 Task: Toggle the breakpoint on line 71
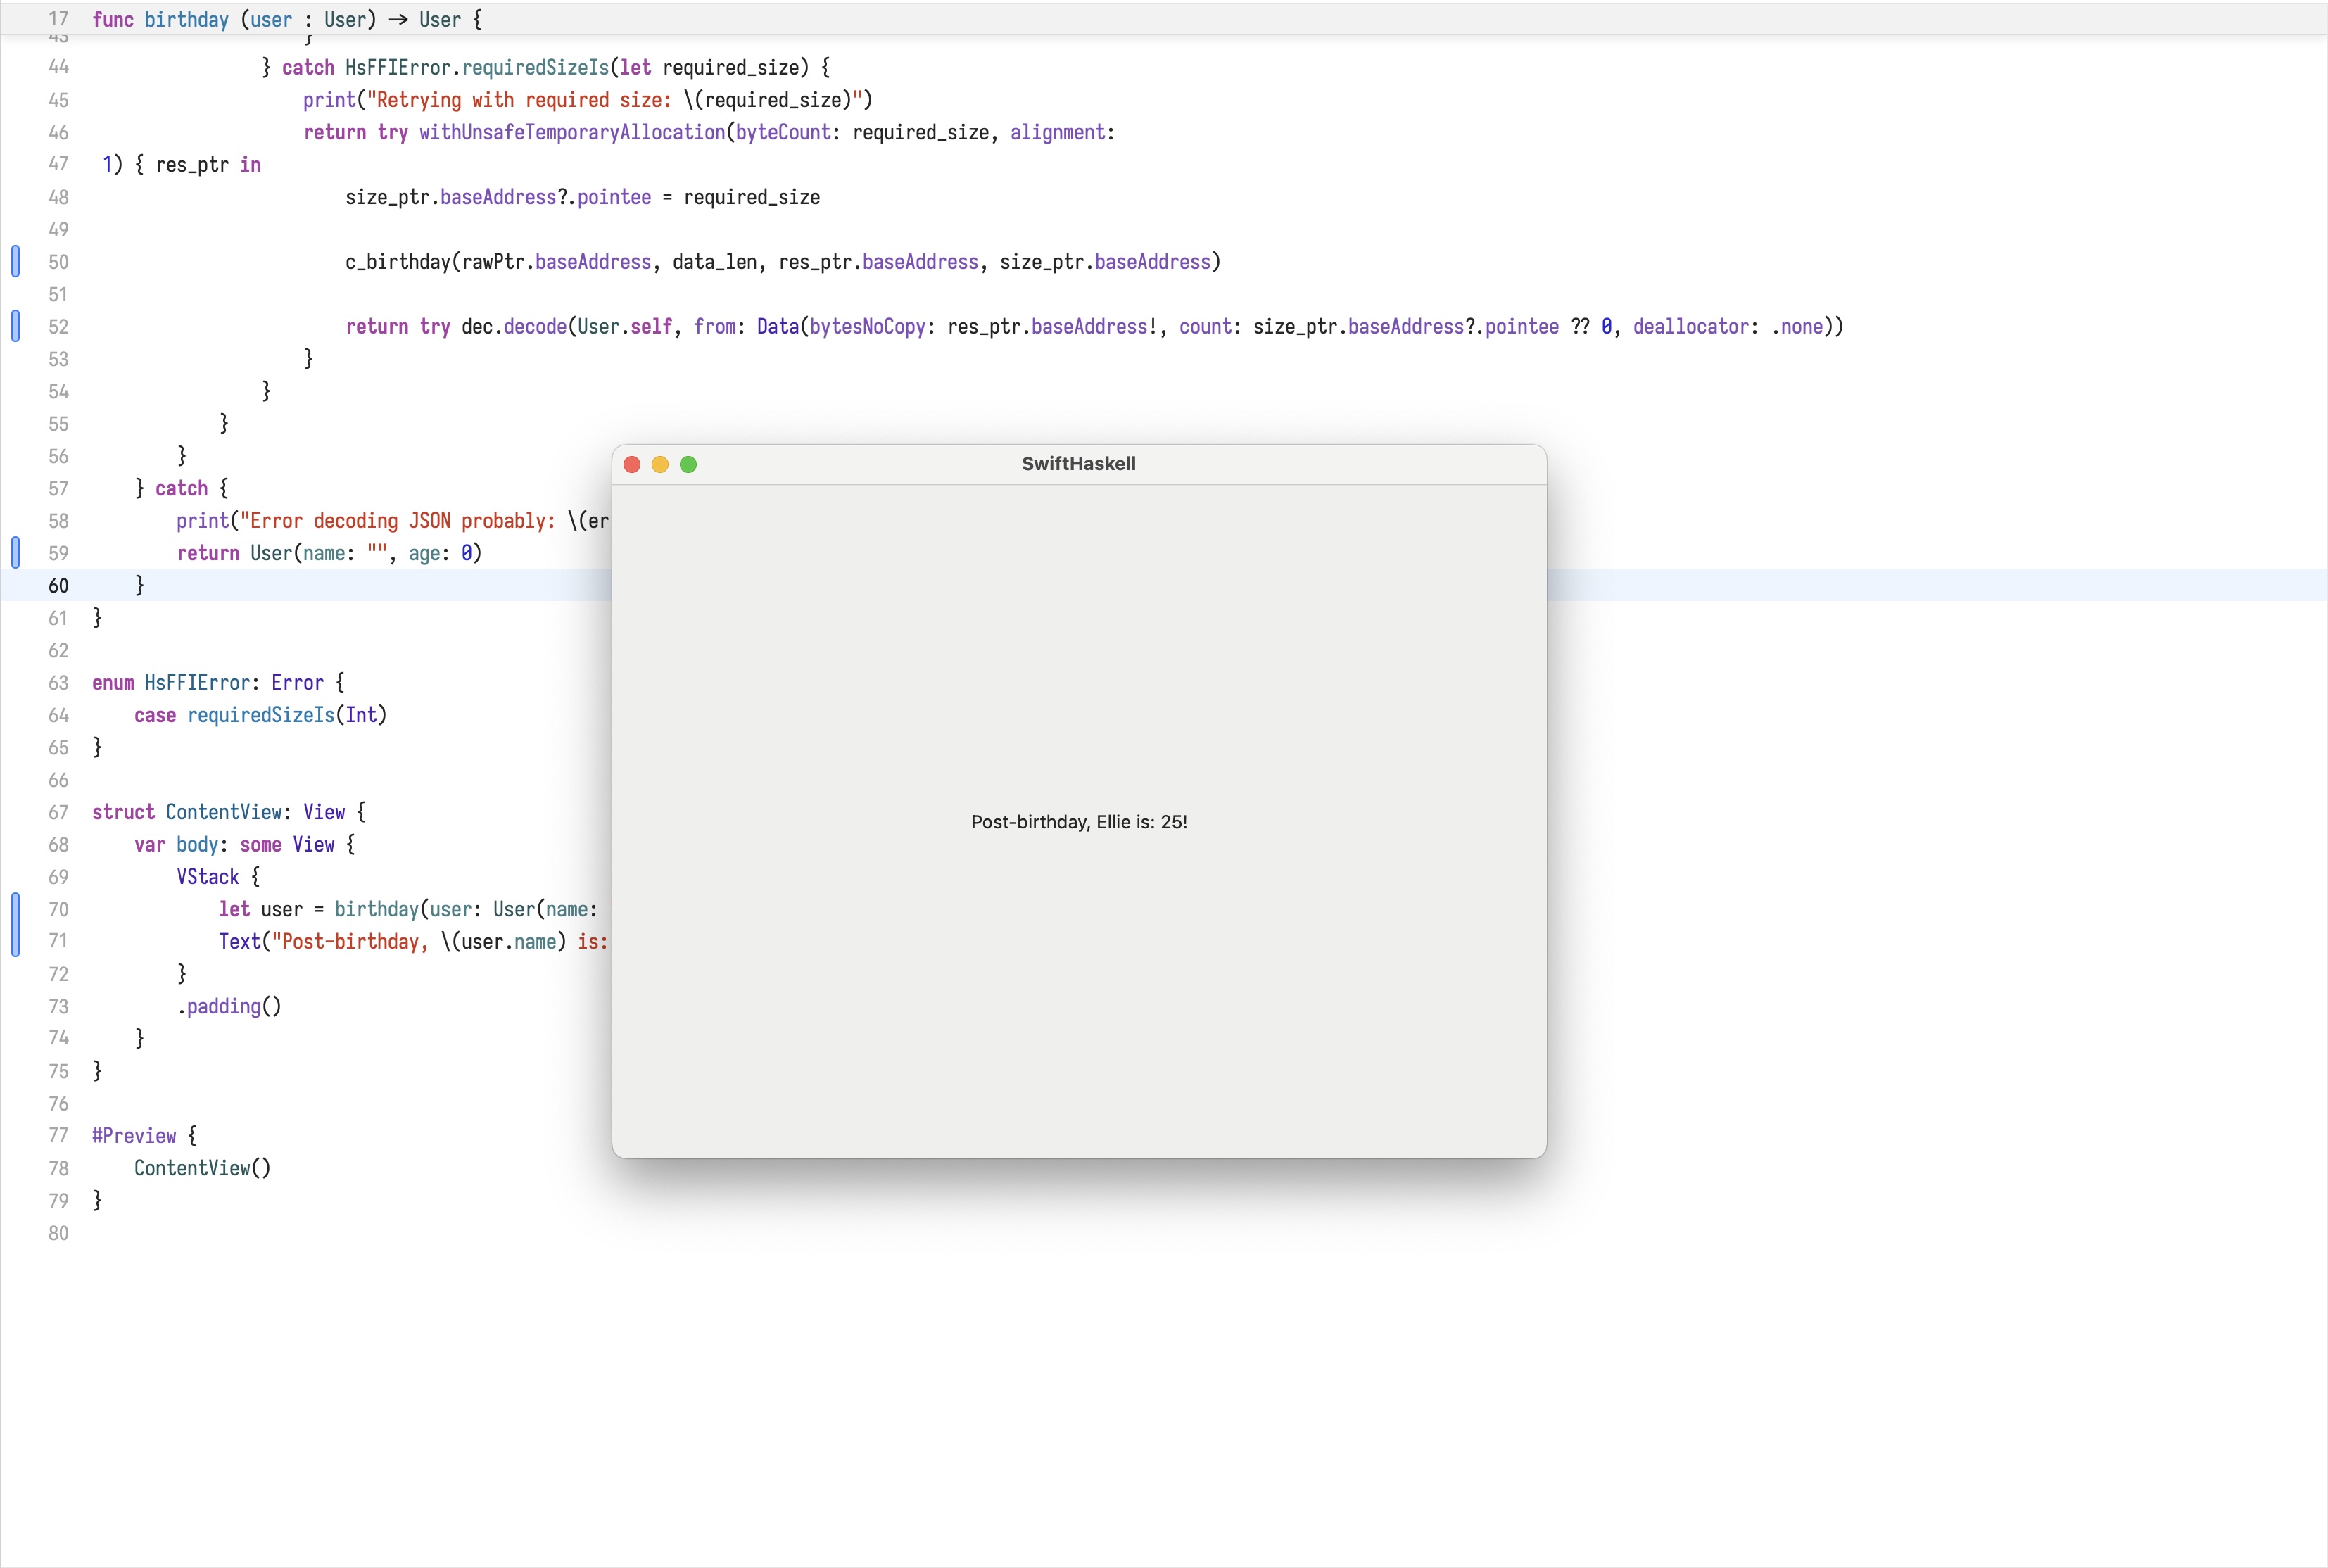(x=15, y=941)
